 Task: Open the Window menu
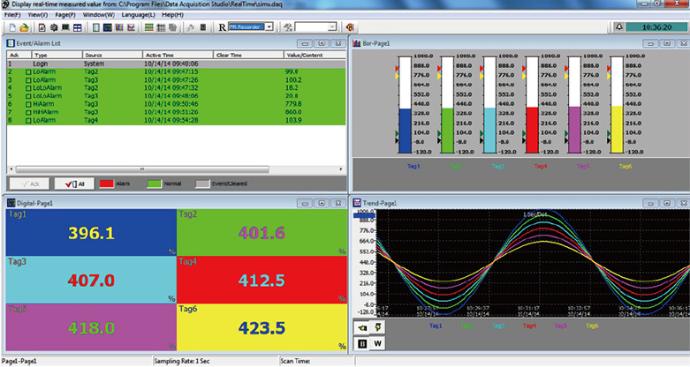tap(99, 15)
